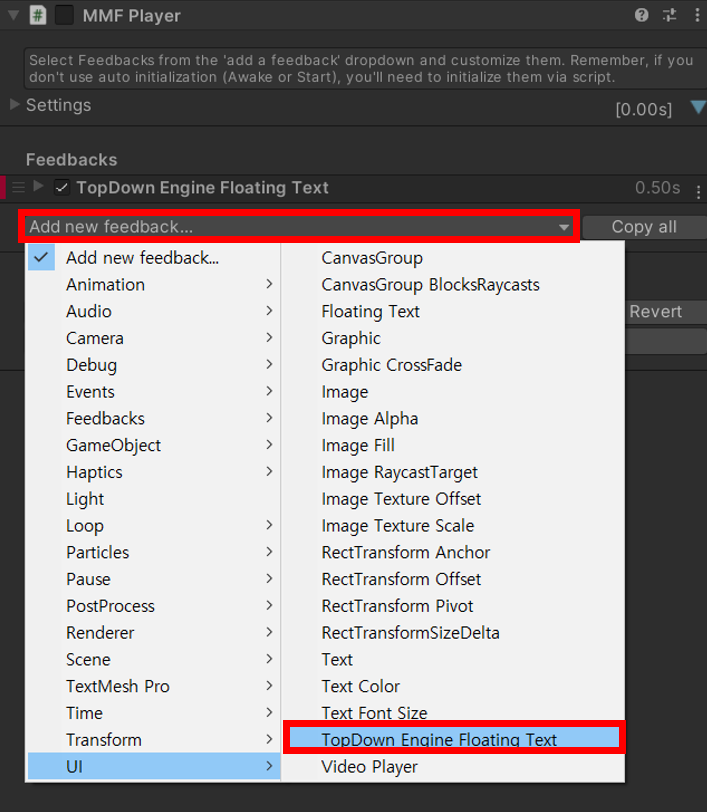Disable the TopDown Engine Floating Text feedback checkbox
Image resolution: width=707 pixels, height=812 pixels.
tap(62, 187)
